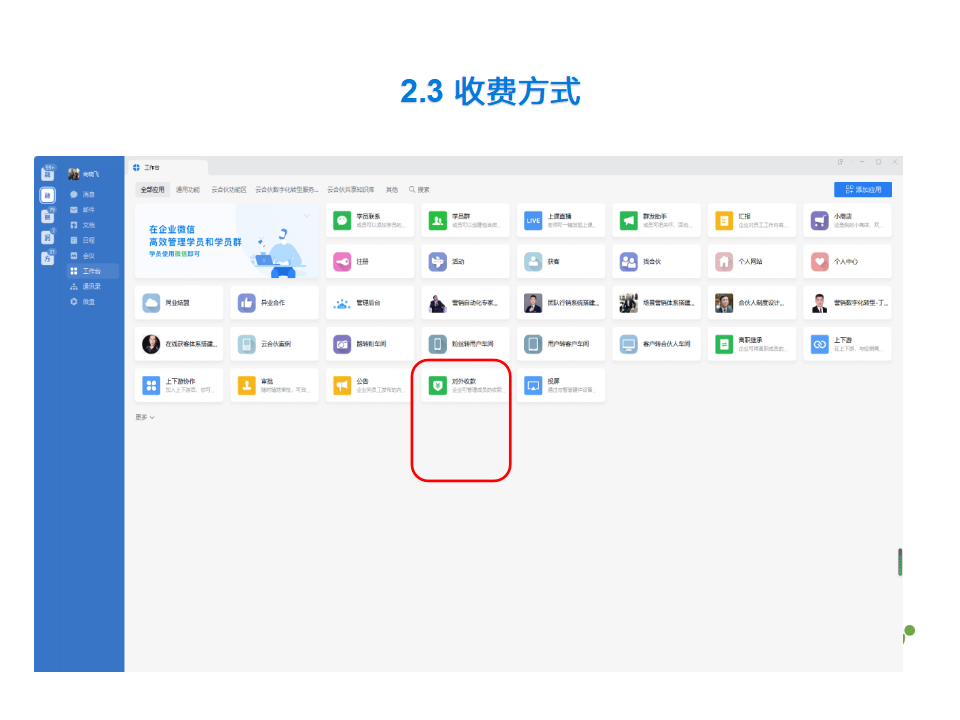Open the 文档 documents sidebar item
The width and height of the screenshot is (960, 720).
83,225
